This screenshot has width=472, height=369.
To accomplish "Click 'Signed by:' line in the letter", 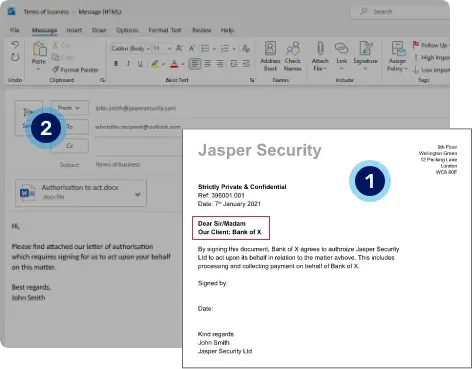I will pos(213,283).
